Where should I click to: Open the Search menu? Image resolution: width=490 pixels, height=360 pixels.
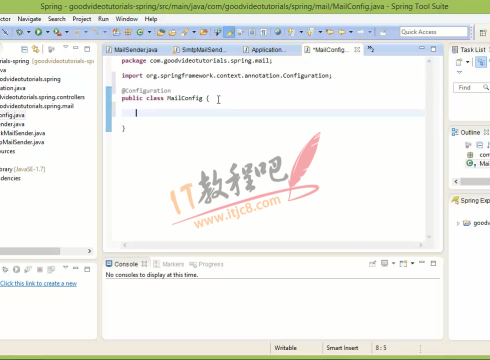tap(57, 19)
